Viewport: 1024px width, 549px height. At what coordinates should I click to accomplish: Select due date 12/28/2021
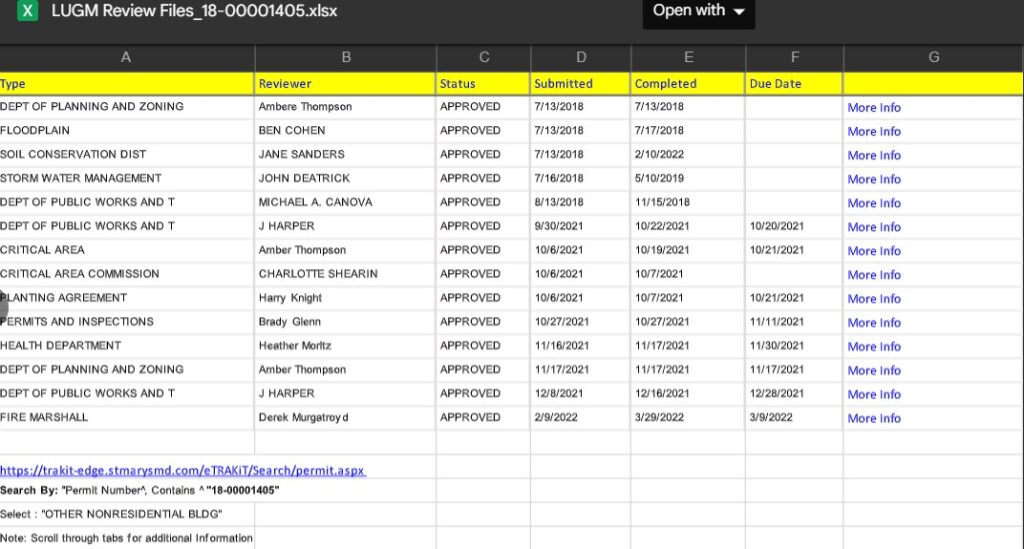(794, 393)
